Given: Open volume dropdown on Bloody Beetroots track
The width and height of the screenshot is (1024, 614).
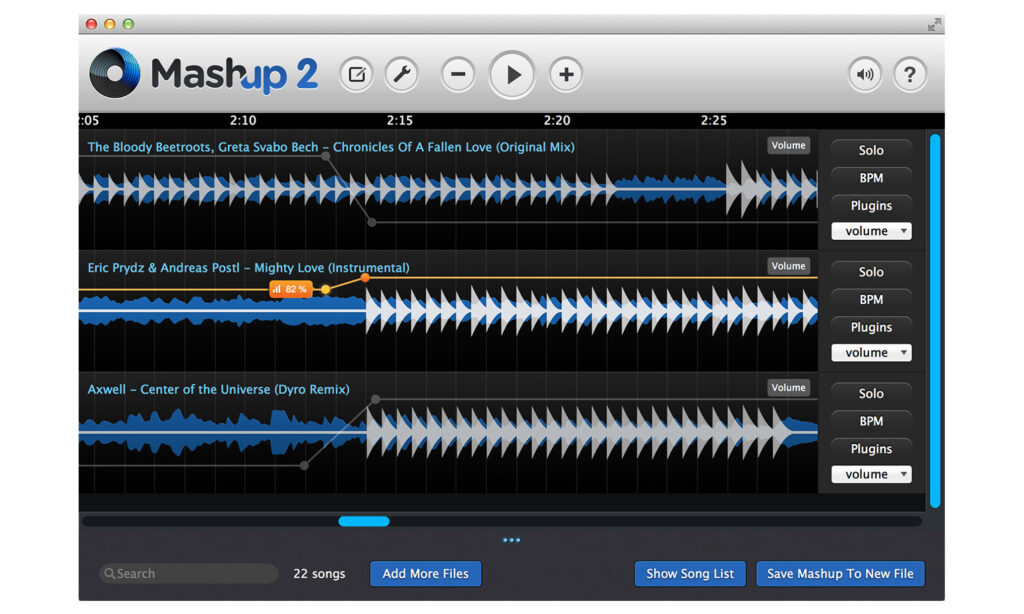Looking at the screenshot, I should tap(871, 231).
